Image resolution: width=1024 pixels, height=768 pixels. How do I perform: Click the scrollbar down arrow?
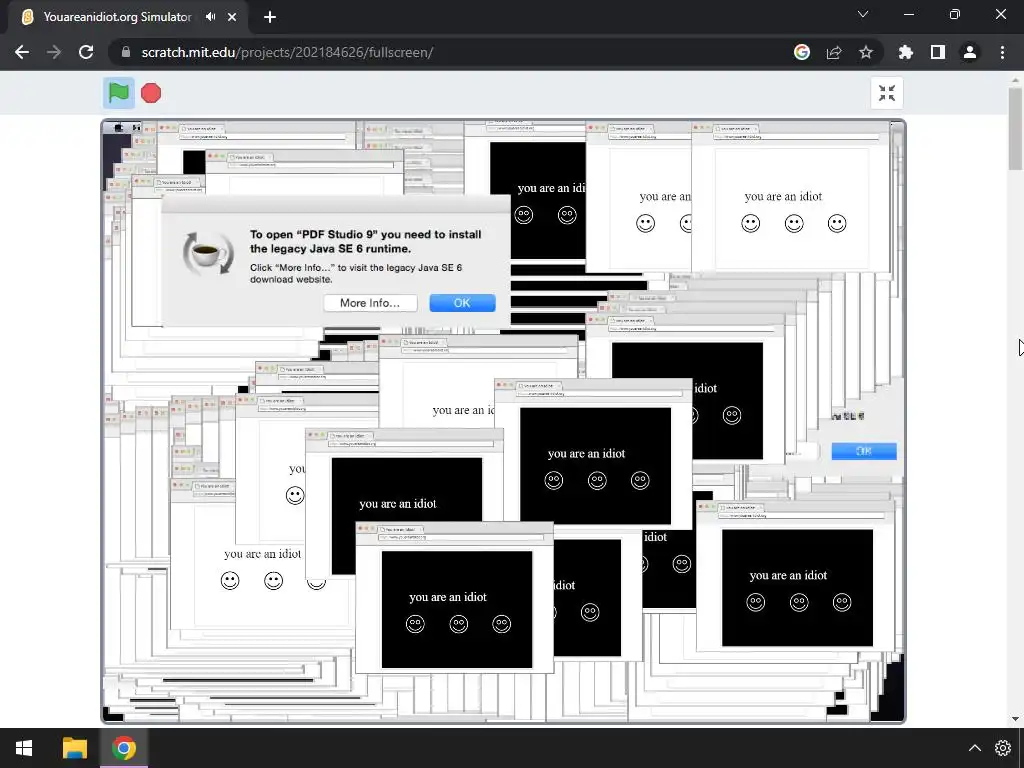(1016, 719)
